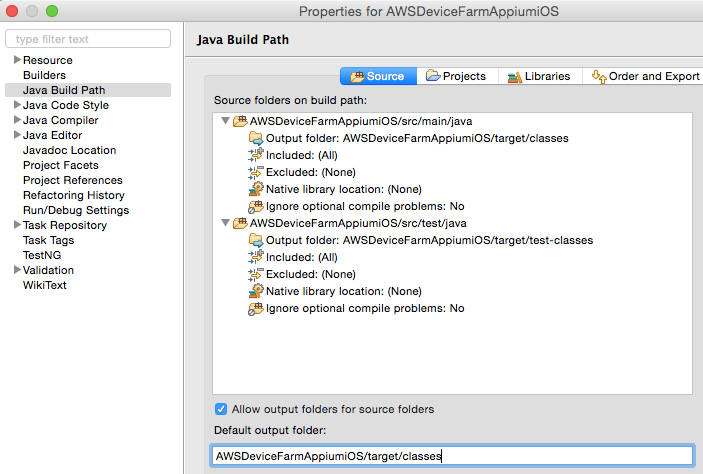Open the WikiText properties page
Viewport: 703px width, 474px height.
[x=44, y=285]
